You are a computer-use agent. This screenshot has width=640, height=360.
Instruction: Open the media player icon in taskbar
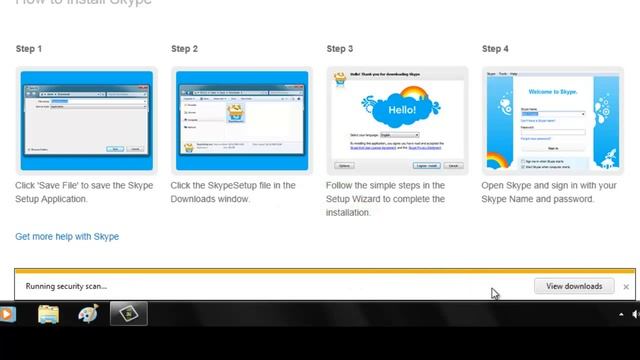[x=7, y=314]
